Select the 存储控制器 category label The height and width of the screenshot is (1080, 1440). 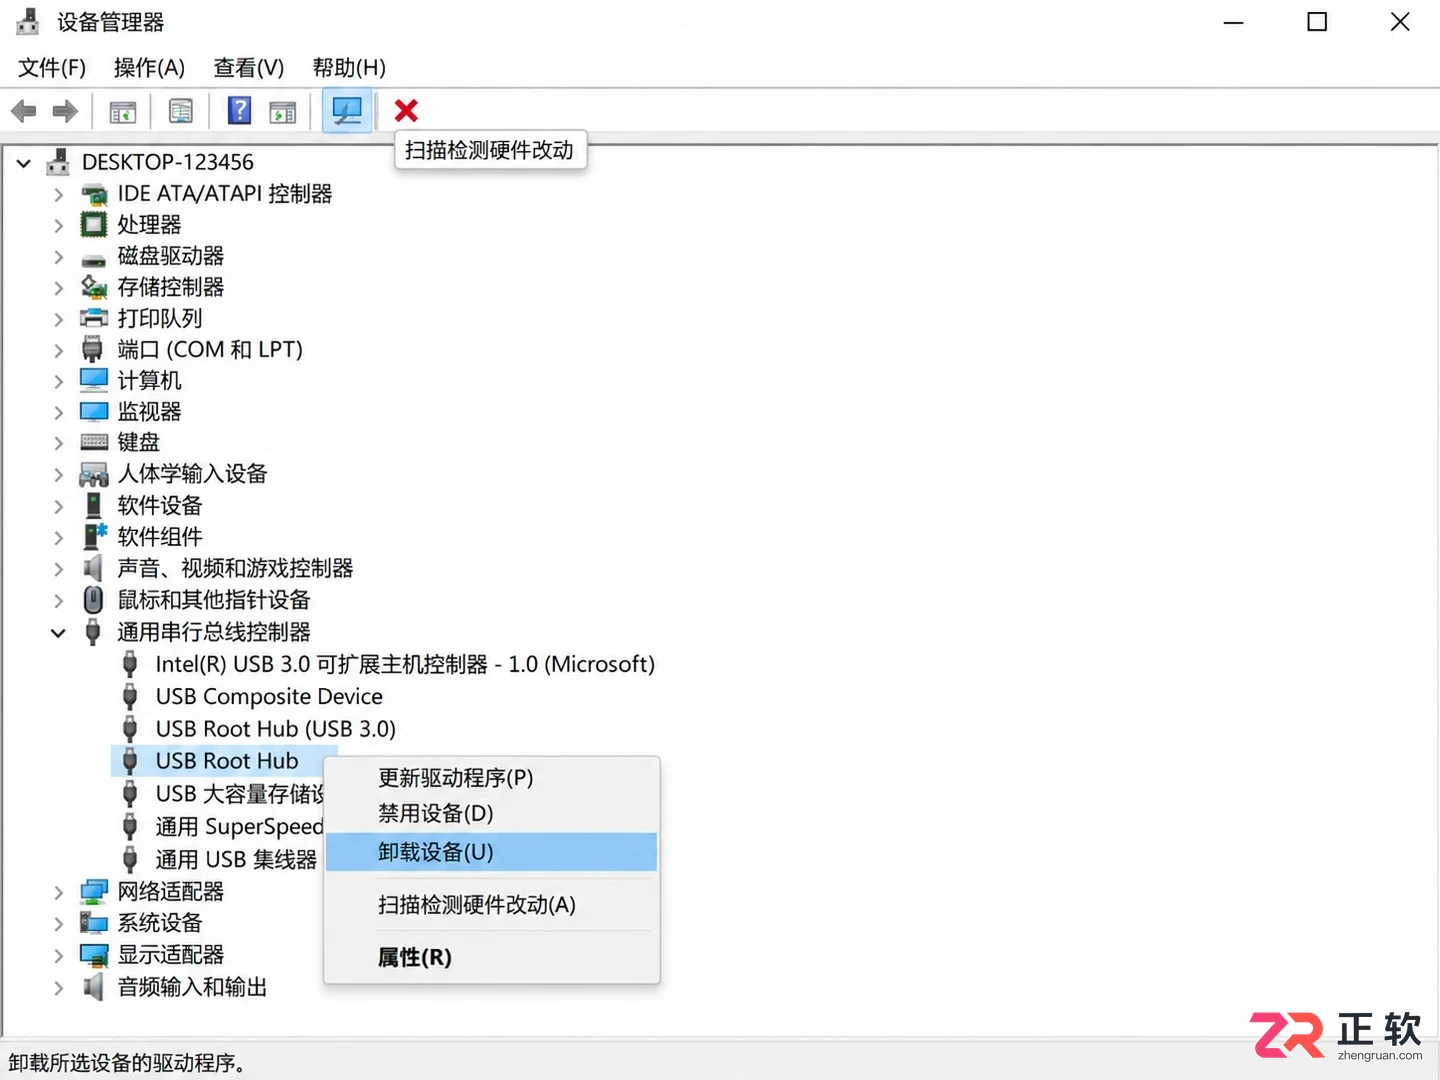tap(170, 287)
